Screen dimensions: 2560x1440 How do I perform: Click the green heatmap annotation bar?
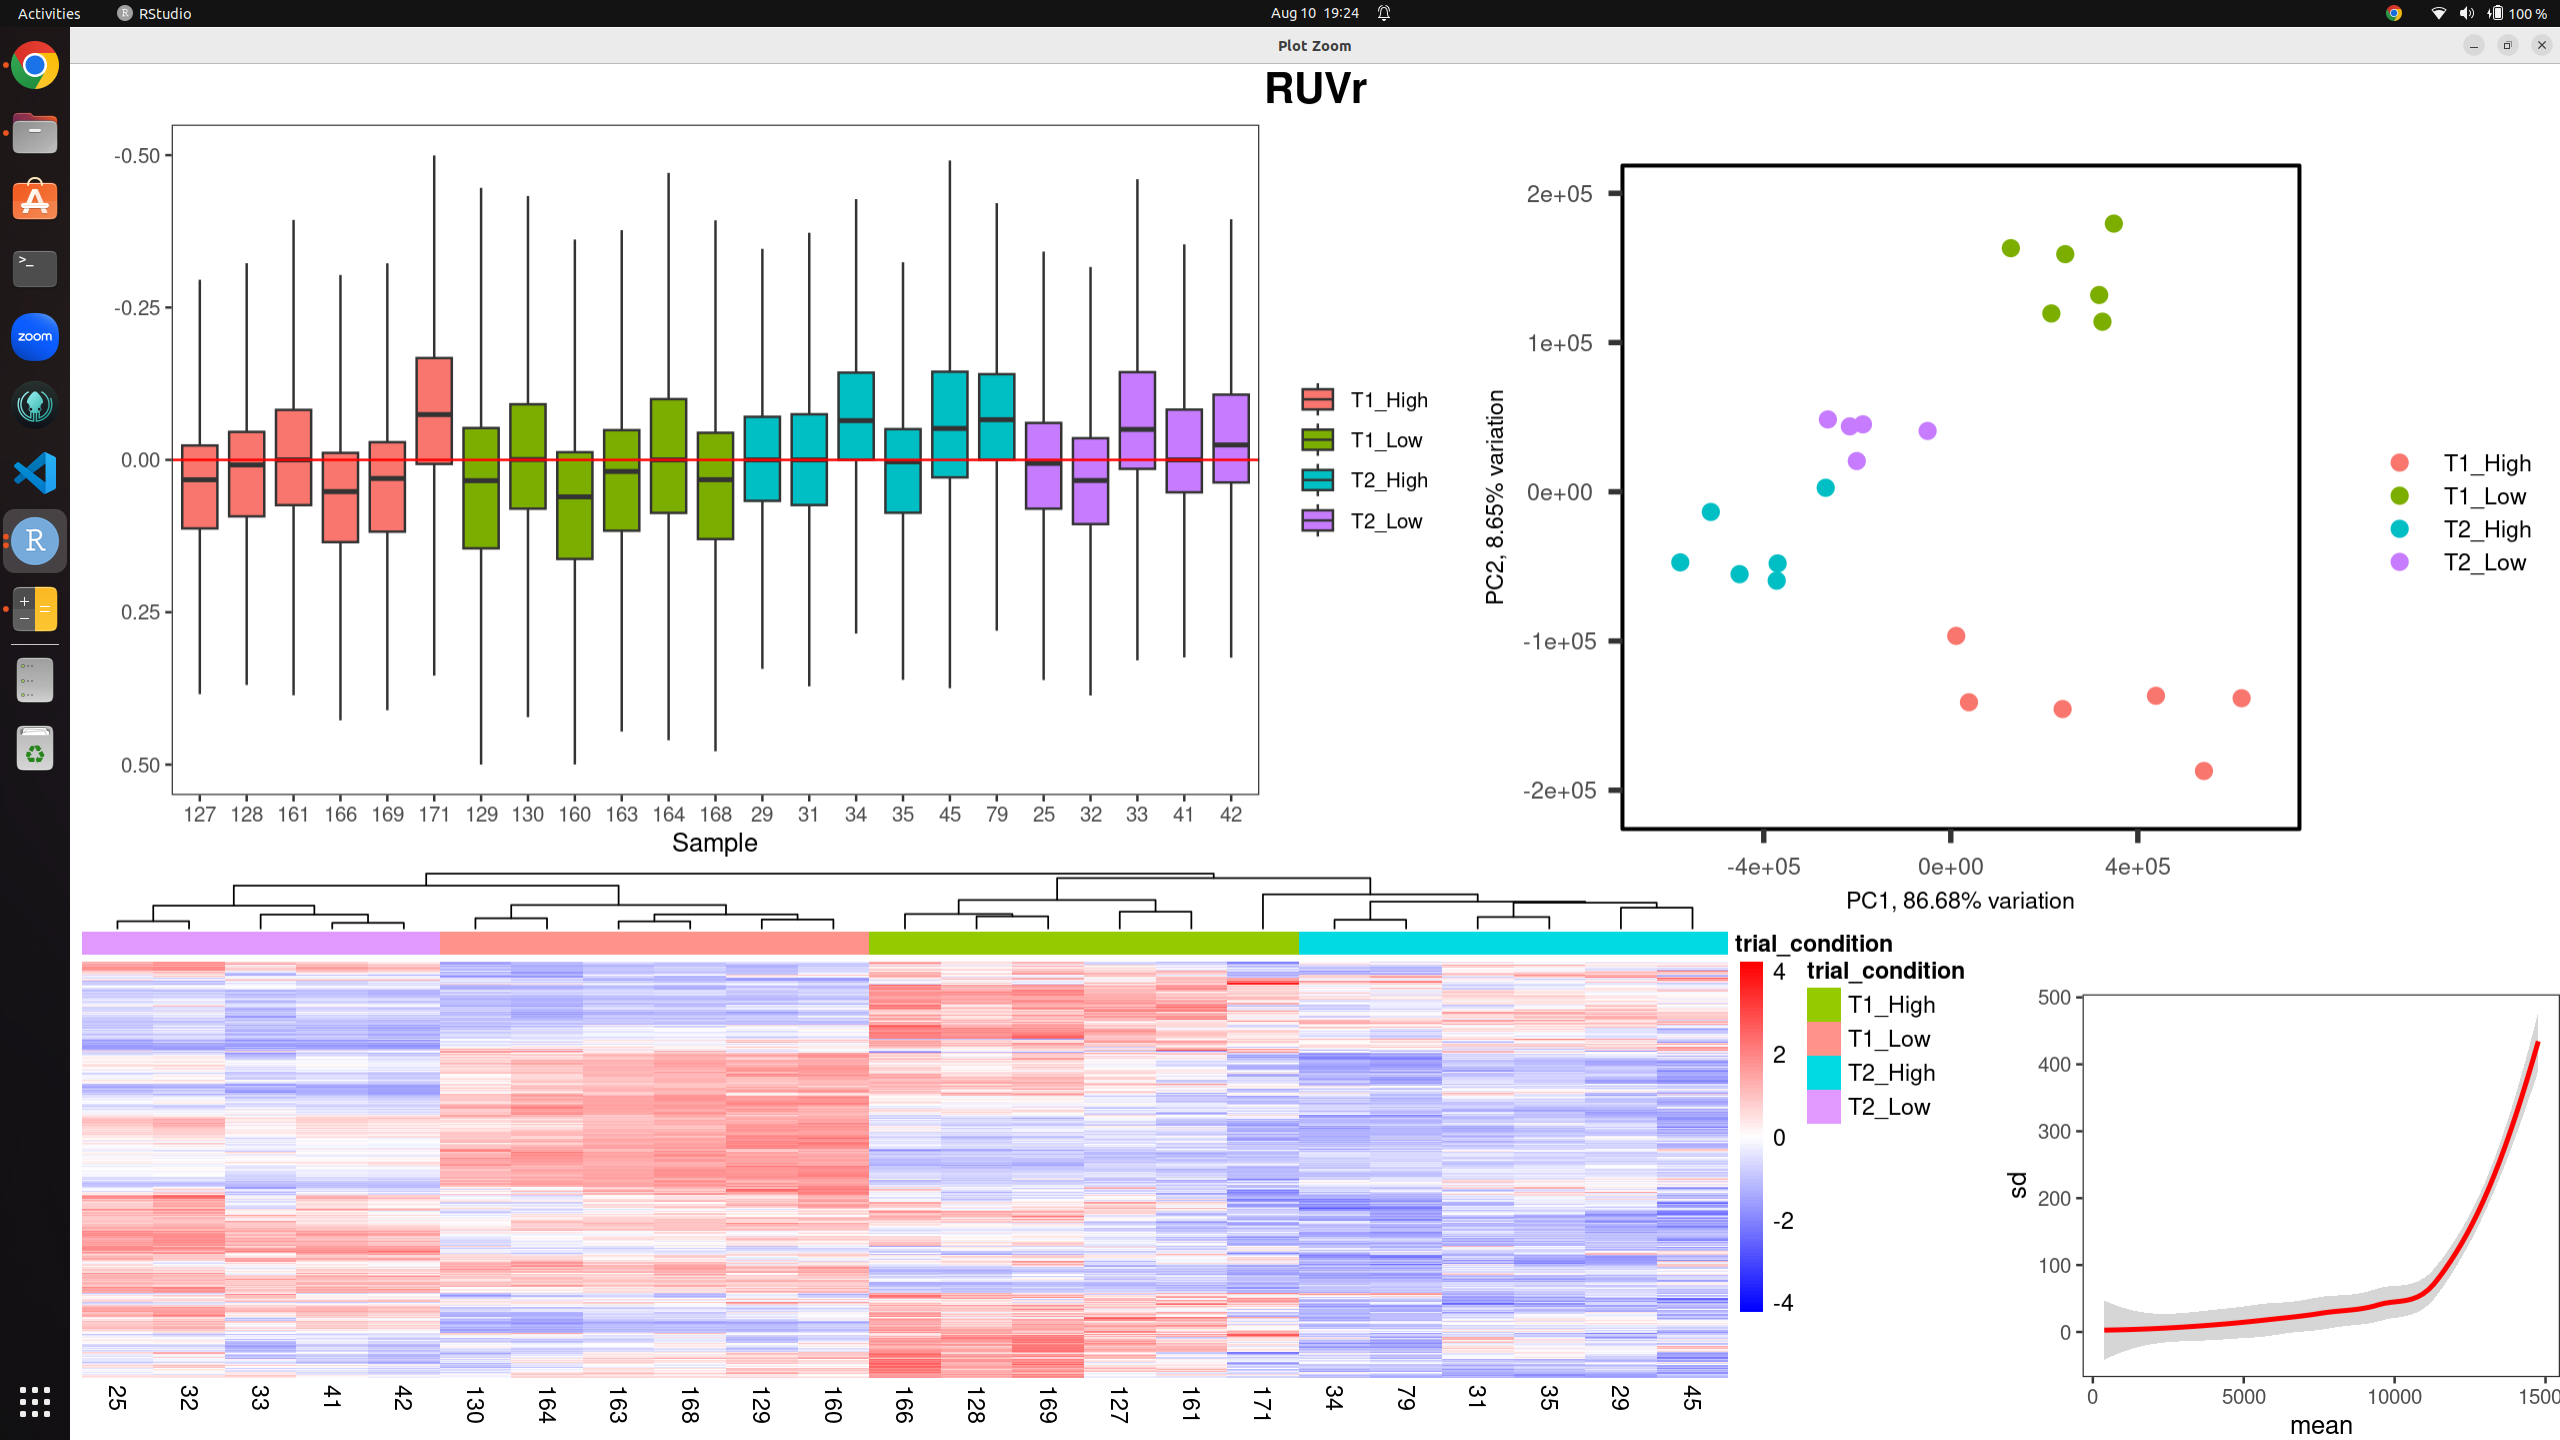(1084, 943)
